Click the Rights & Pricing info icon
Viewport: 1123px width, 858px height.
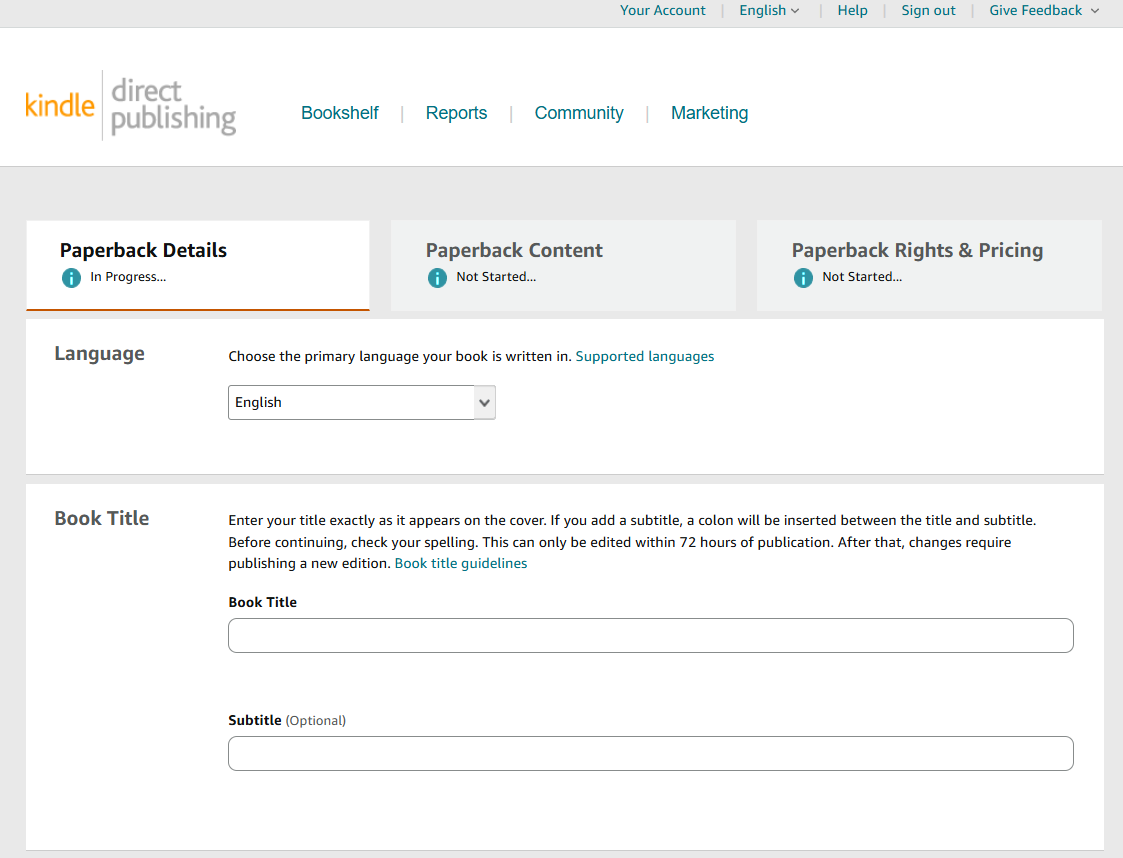(x=804, y=277)
